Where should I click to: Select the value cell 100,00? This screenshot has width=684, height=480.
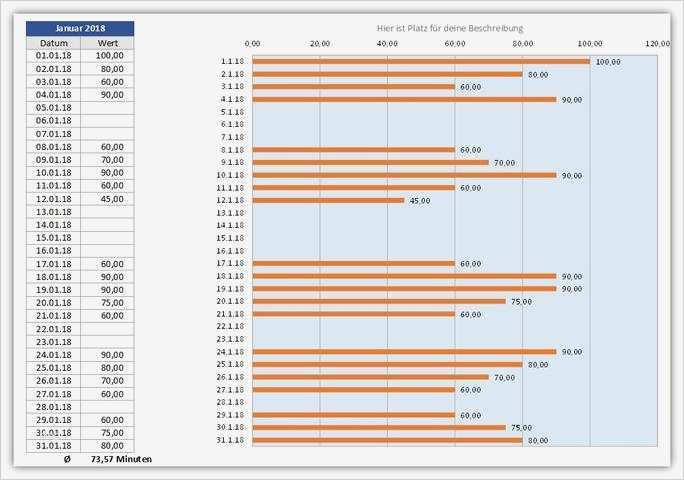[108, 55]
